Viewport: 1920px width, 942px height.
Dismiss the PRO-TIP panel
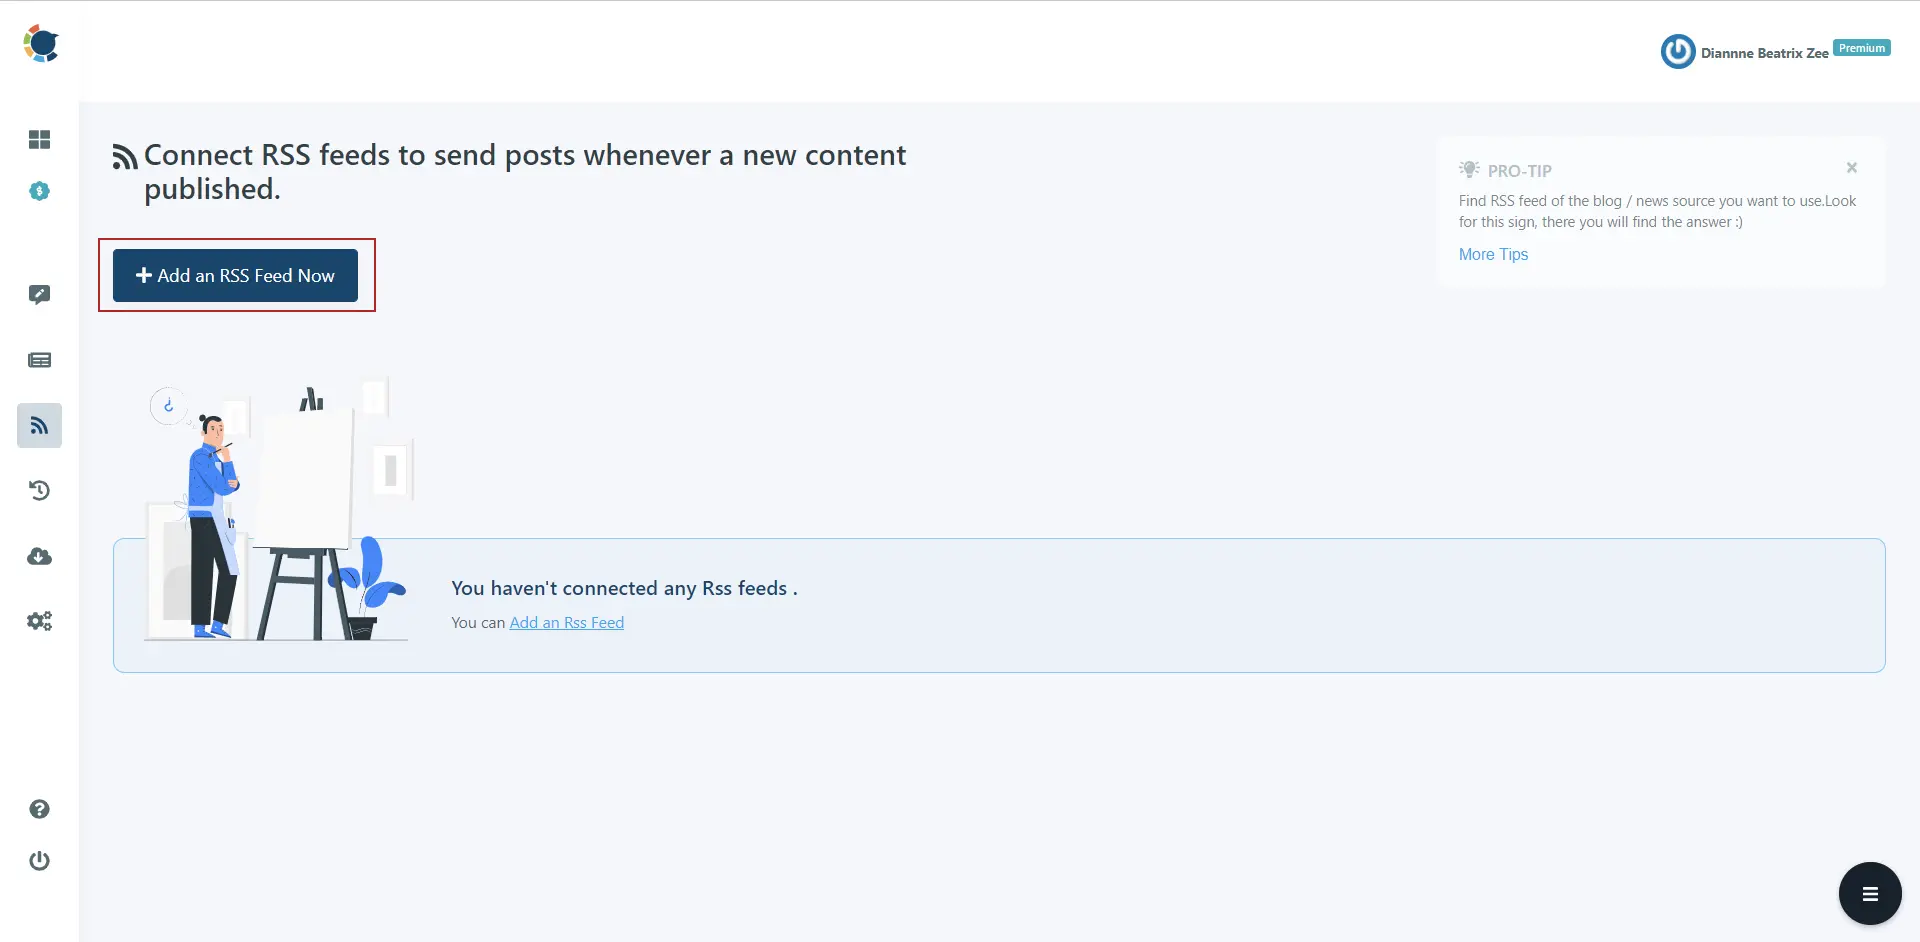tap(1852, 167)
